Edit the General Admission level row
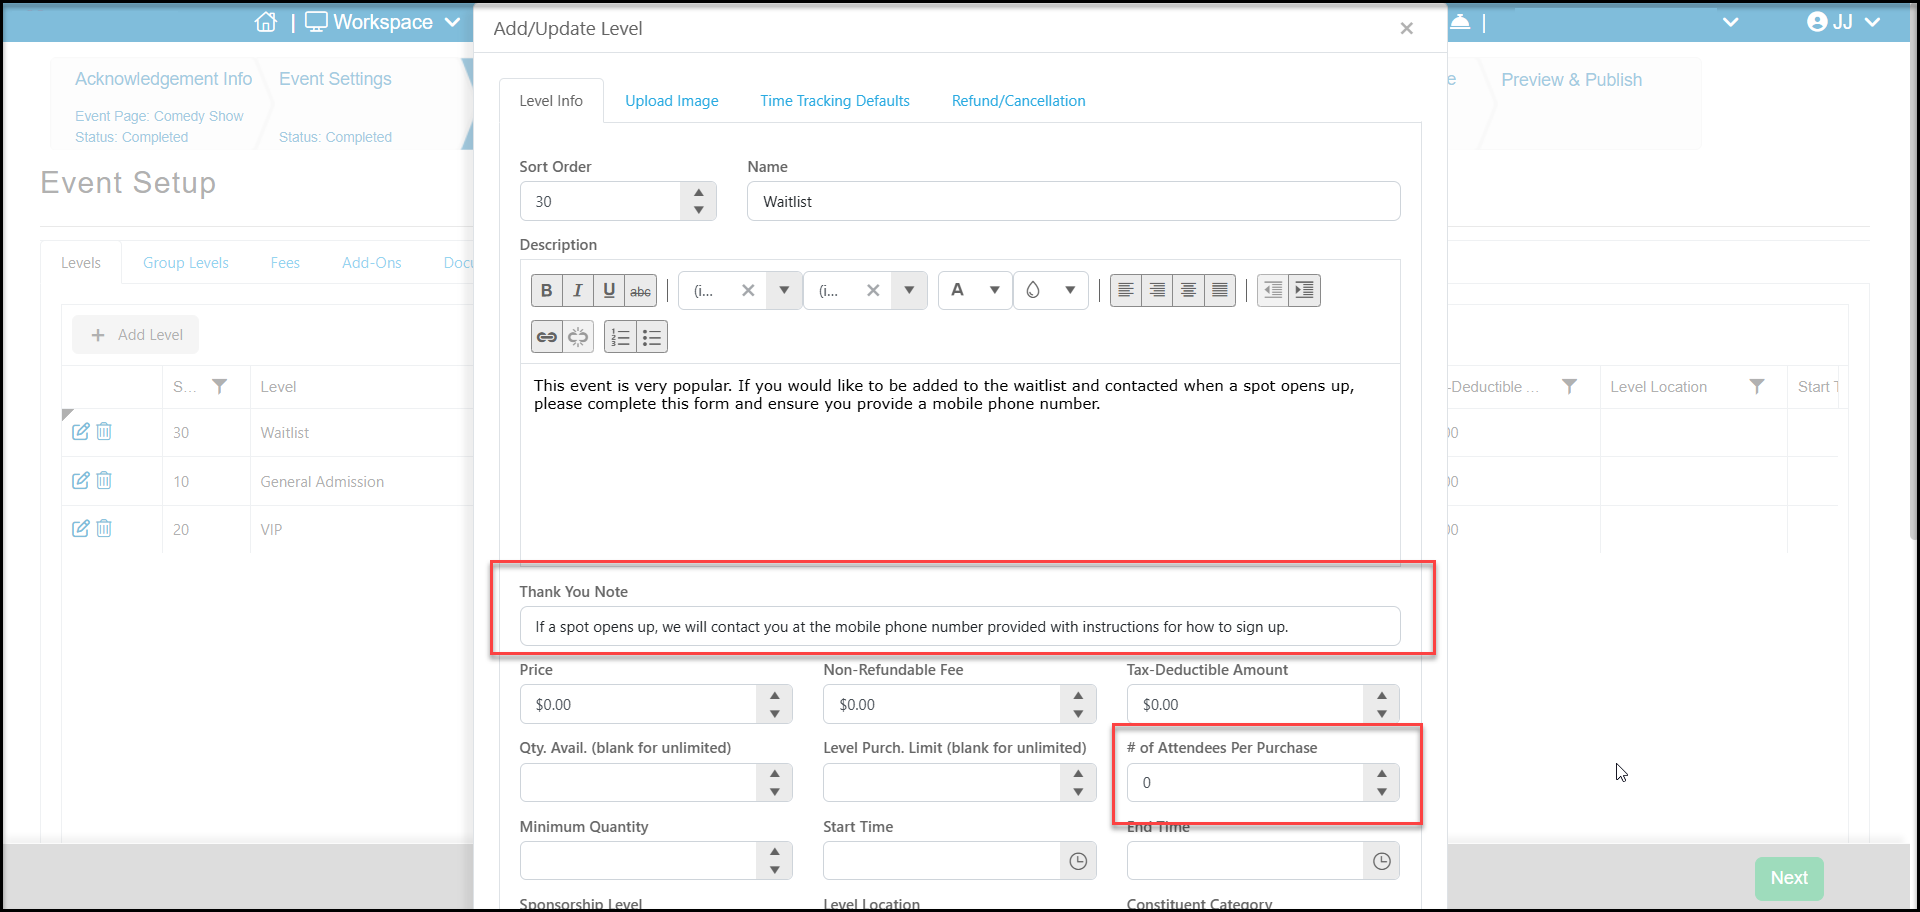1920x912 pixels. [81, 481]
